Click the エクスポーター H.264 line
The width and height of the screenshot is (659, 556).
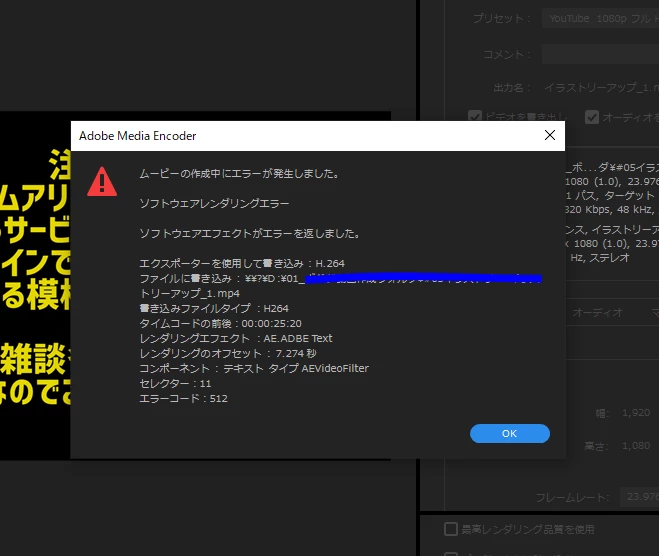coord(242,264)
